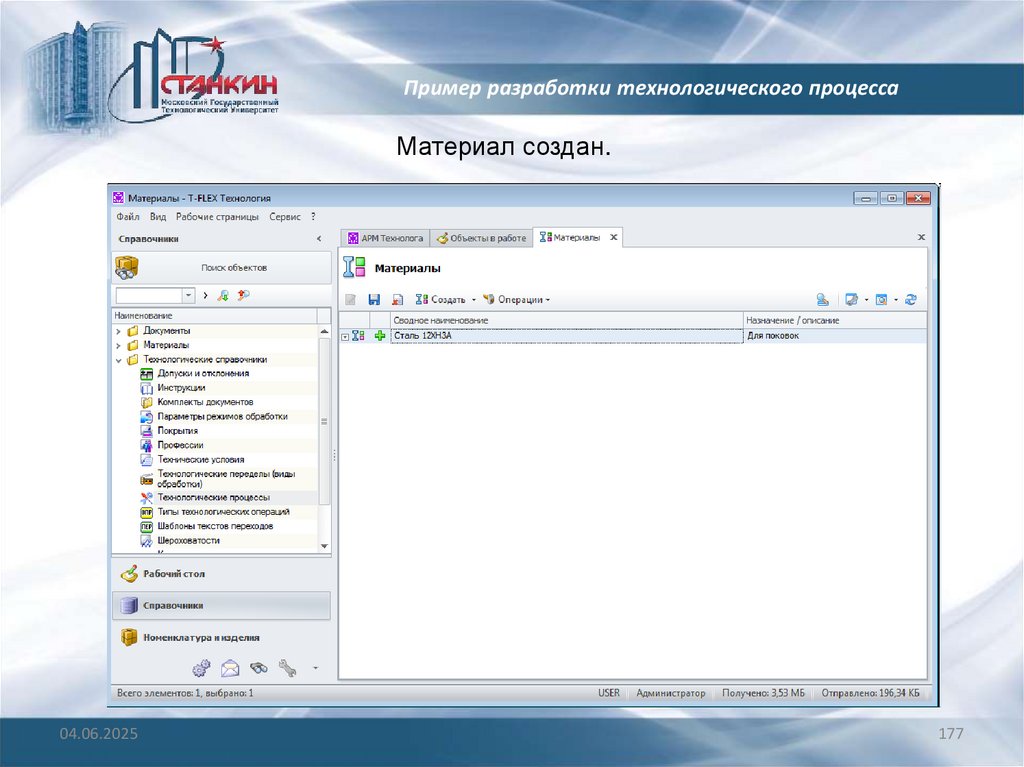Image resolution: width=1024 pixels, height=767 pixels.
Task: Select Шаблоны текстов переходов in the tree
Action: [215, 527]
